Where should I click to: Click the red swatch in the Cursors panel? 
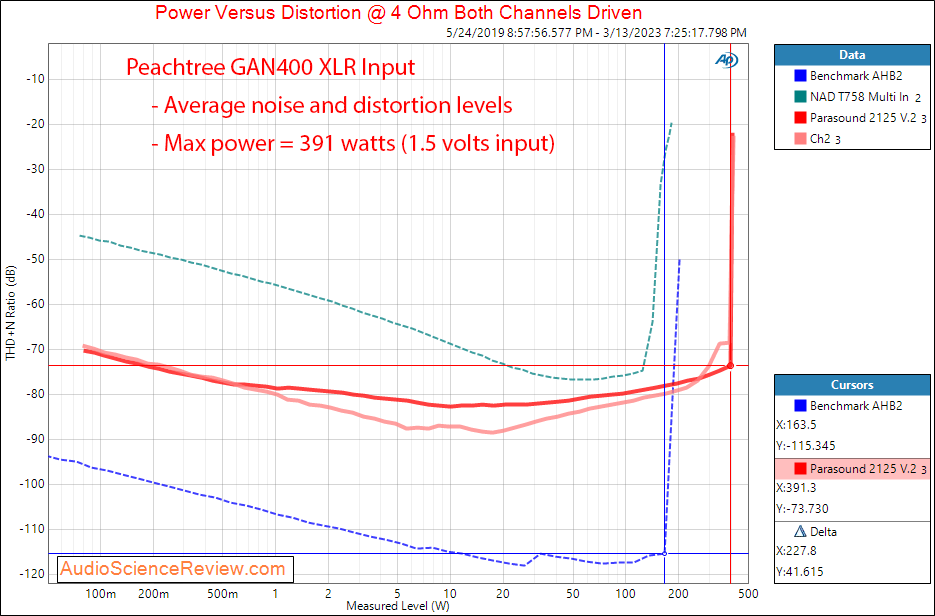[x=800, y=469]
